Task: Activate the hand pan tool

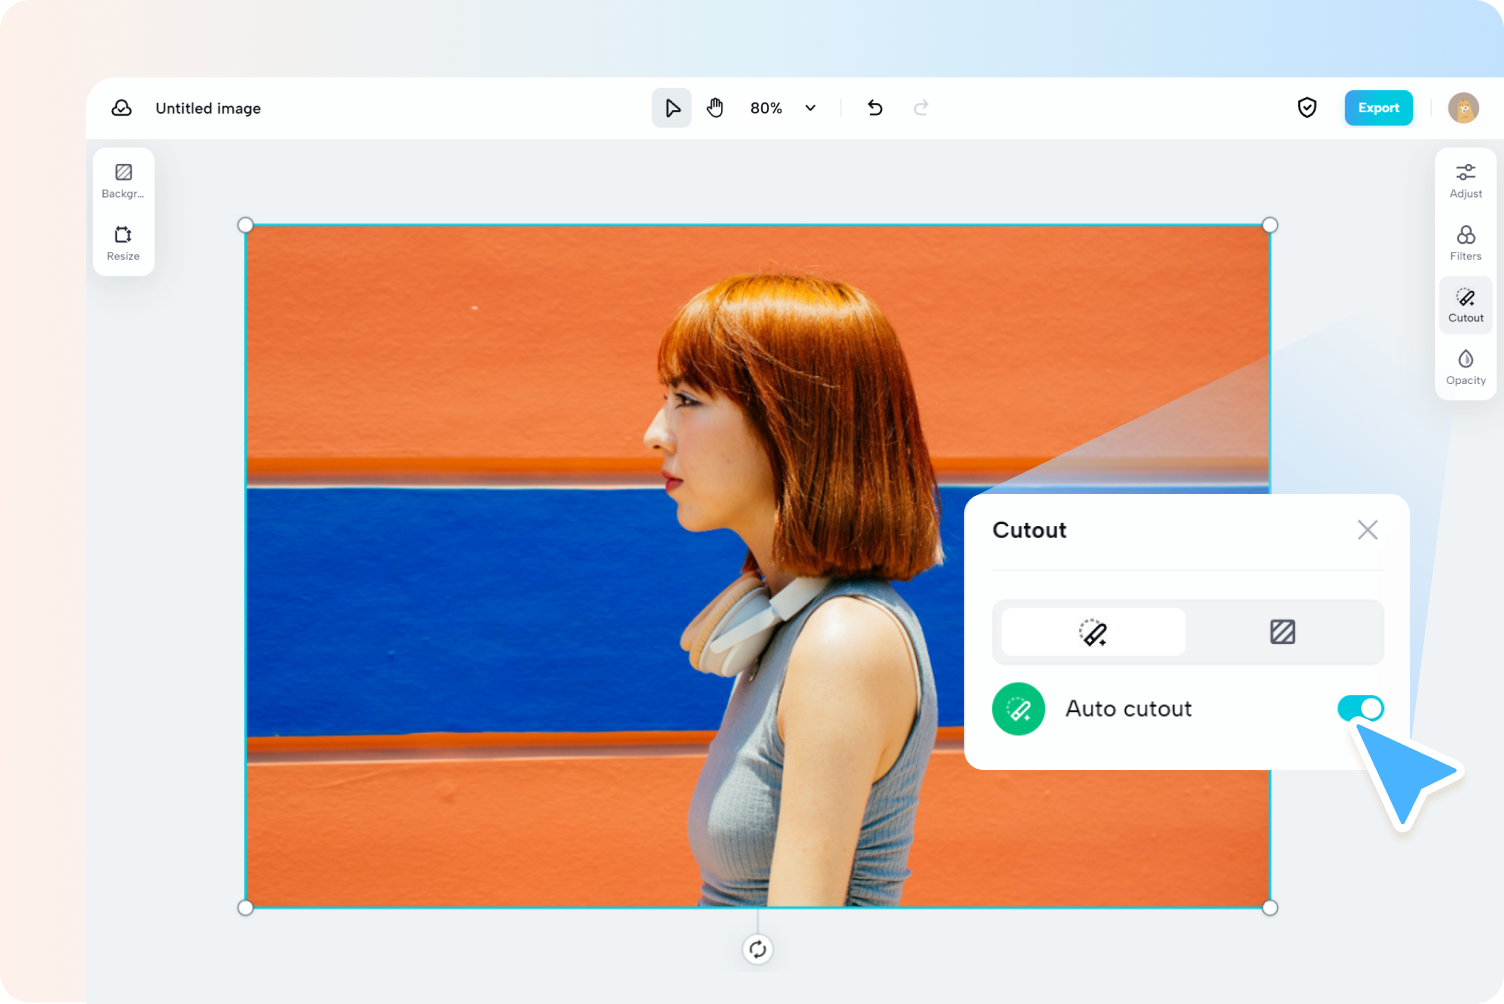Action: pos(715,108)
